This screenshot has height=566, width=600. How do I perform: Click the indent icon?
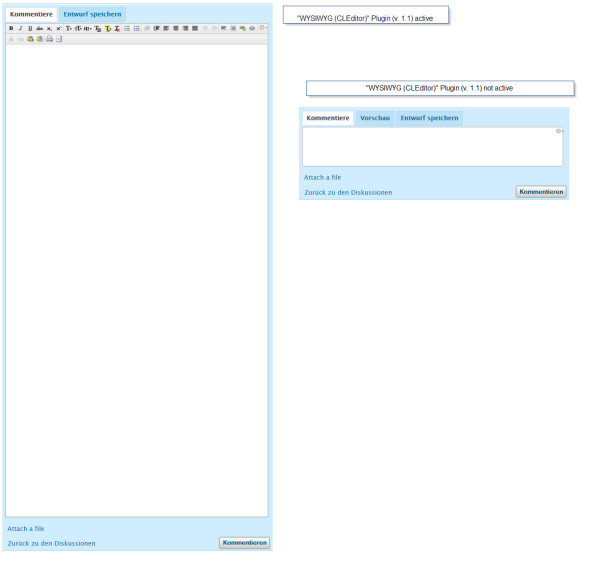point(157,28)
